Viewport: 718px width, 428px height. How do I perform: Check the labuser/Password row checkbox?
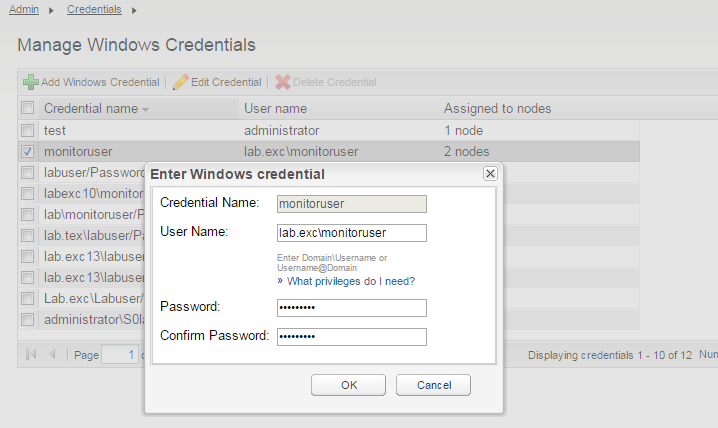pyautogui.click(x=27, y=173)
